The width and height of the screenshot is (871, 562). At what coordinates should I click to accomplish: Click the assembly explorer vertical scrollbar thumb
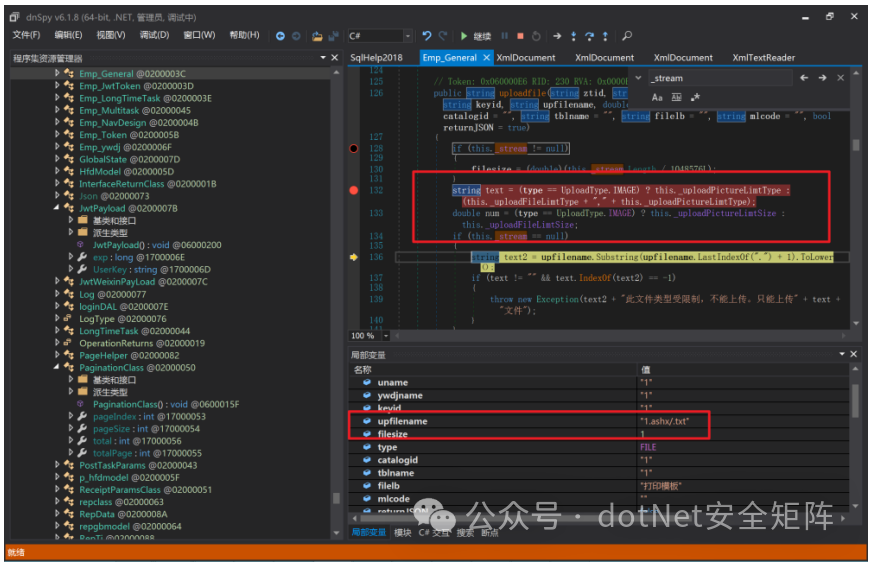(x=336, y=498)
